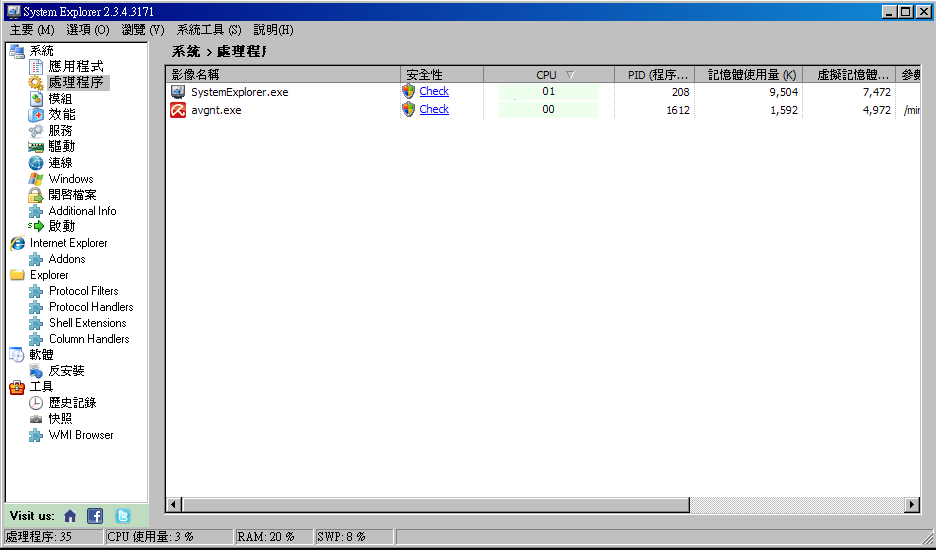Click the 驅動 hardware icon
936x550 pixels.
[x=36, y=147]
